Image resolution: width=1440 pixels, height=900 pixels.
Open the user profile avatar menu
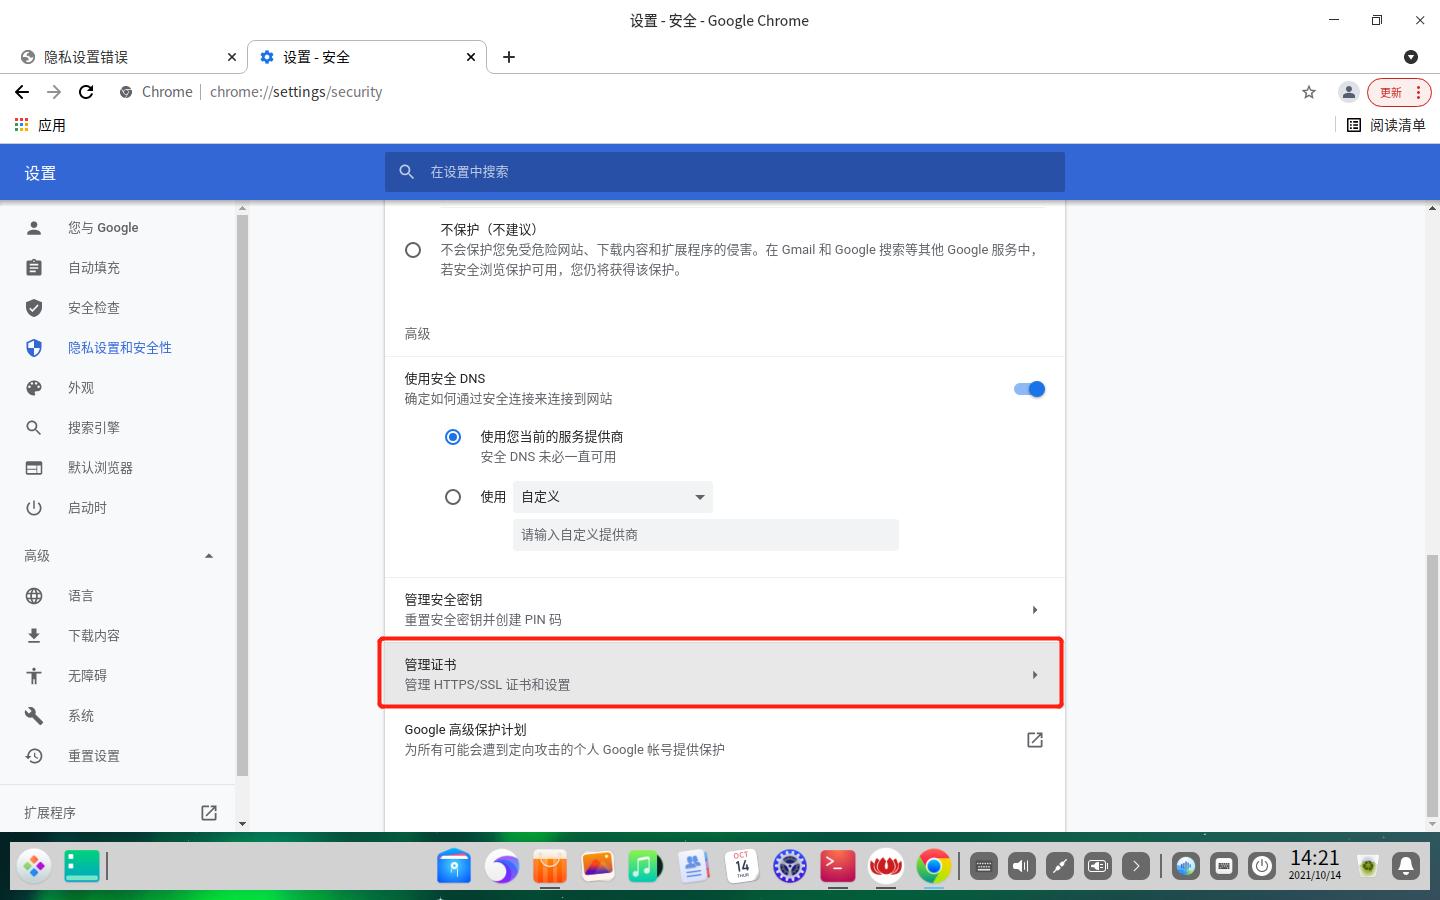[x=1348, y=92]
